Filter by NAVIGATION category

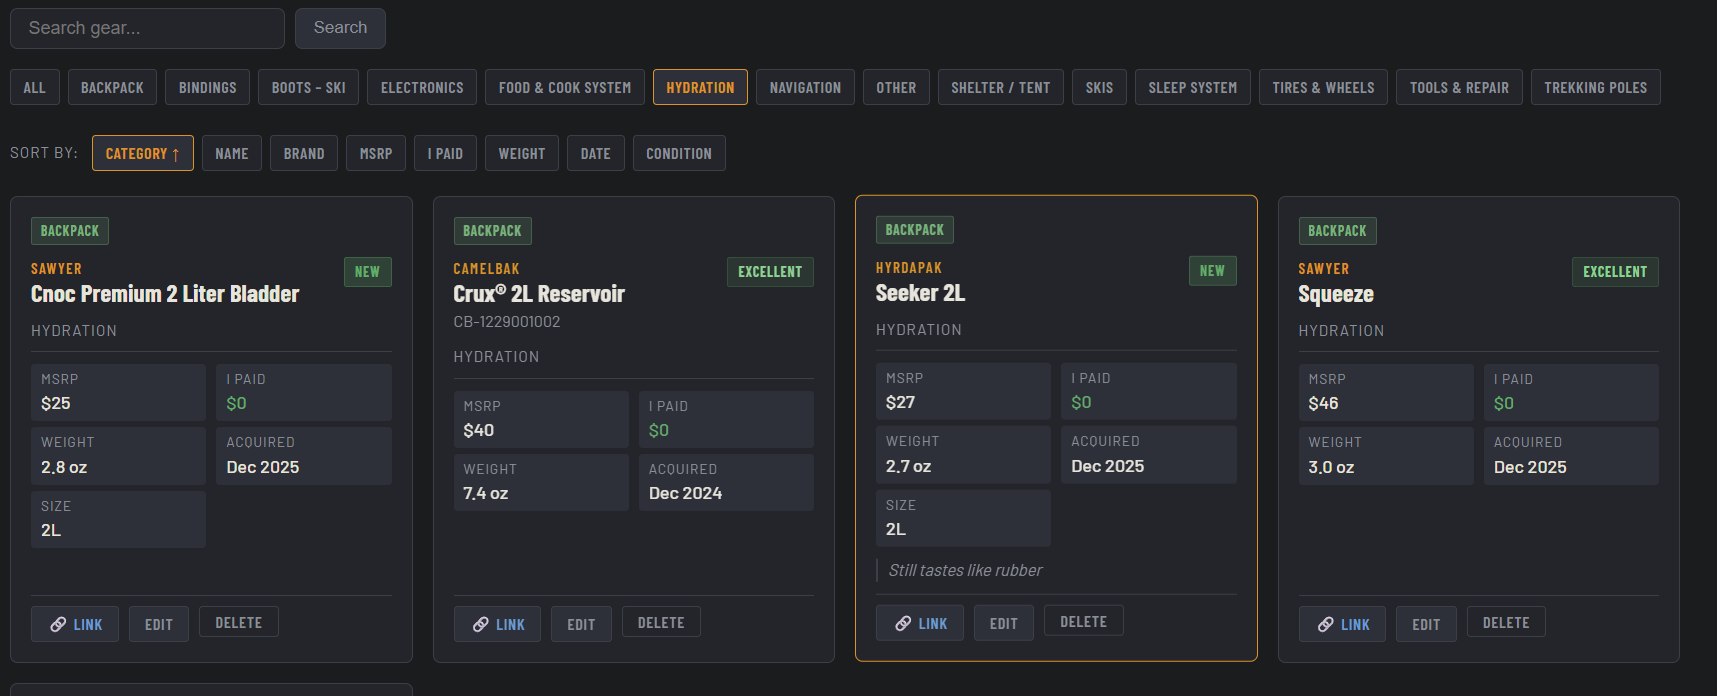805,87
